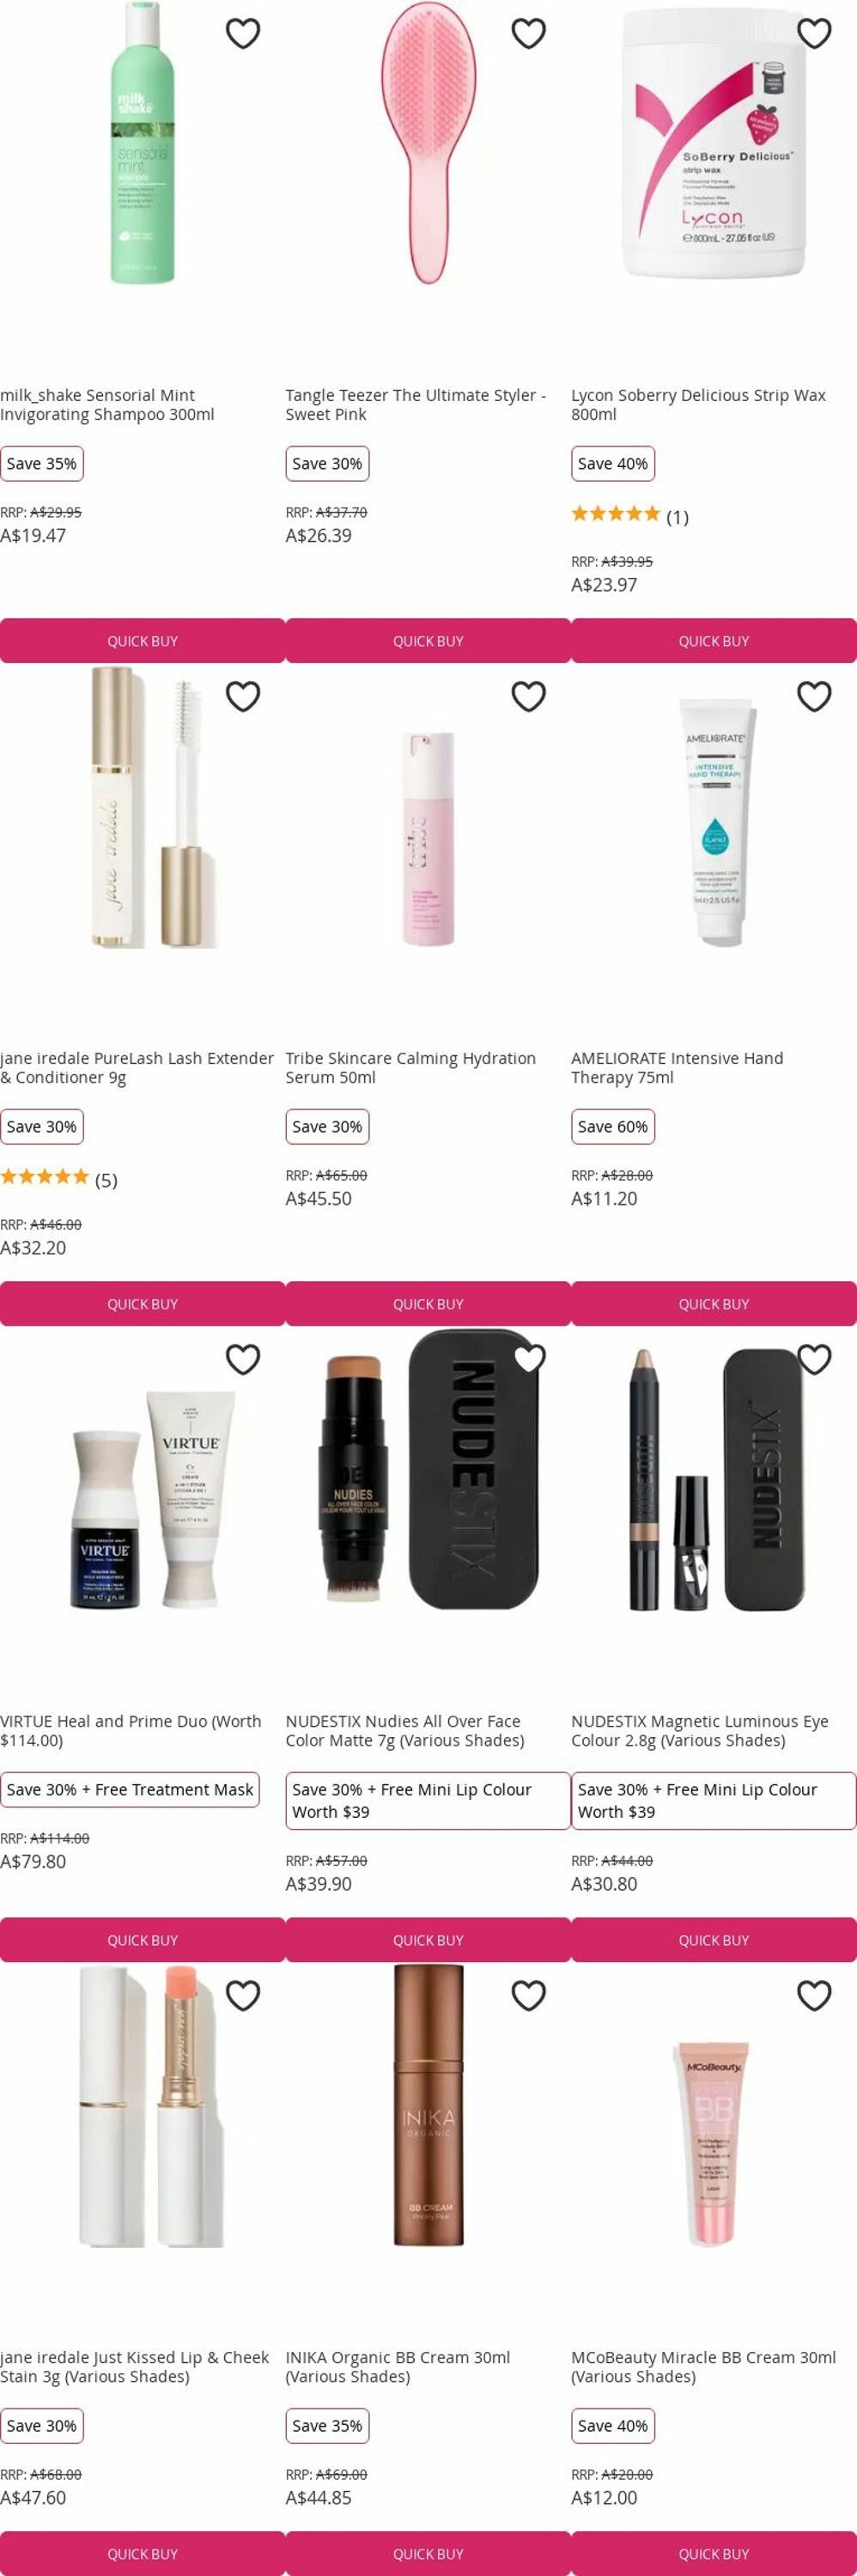This screenshot has height=2576, width=857.
Task: Quick buy AMELIORATE Intensive Hand Therapy
Action: [714, 1304]
